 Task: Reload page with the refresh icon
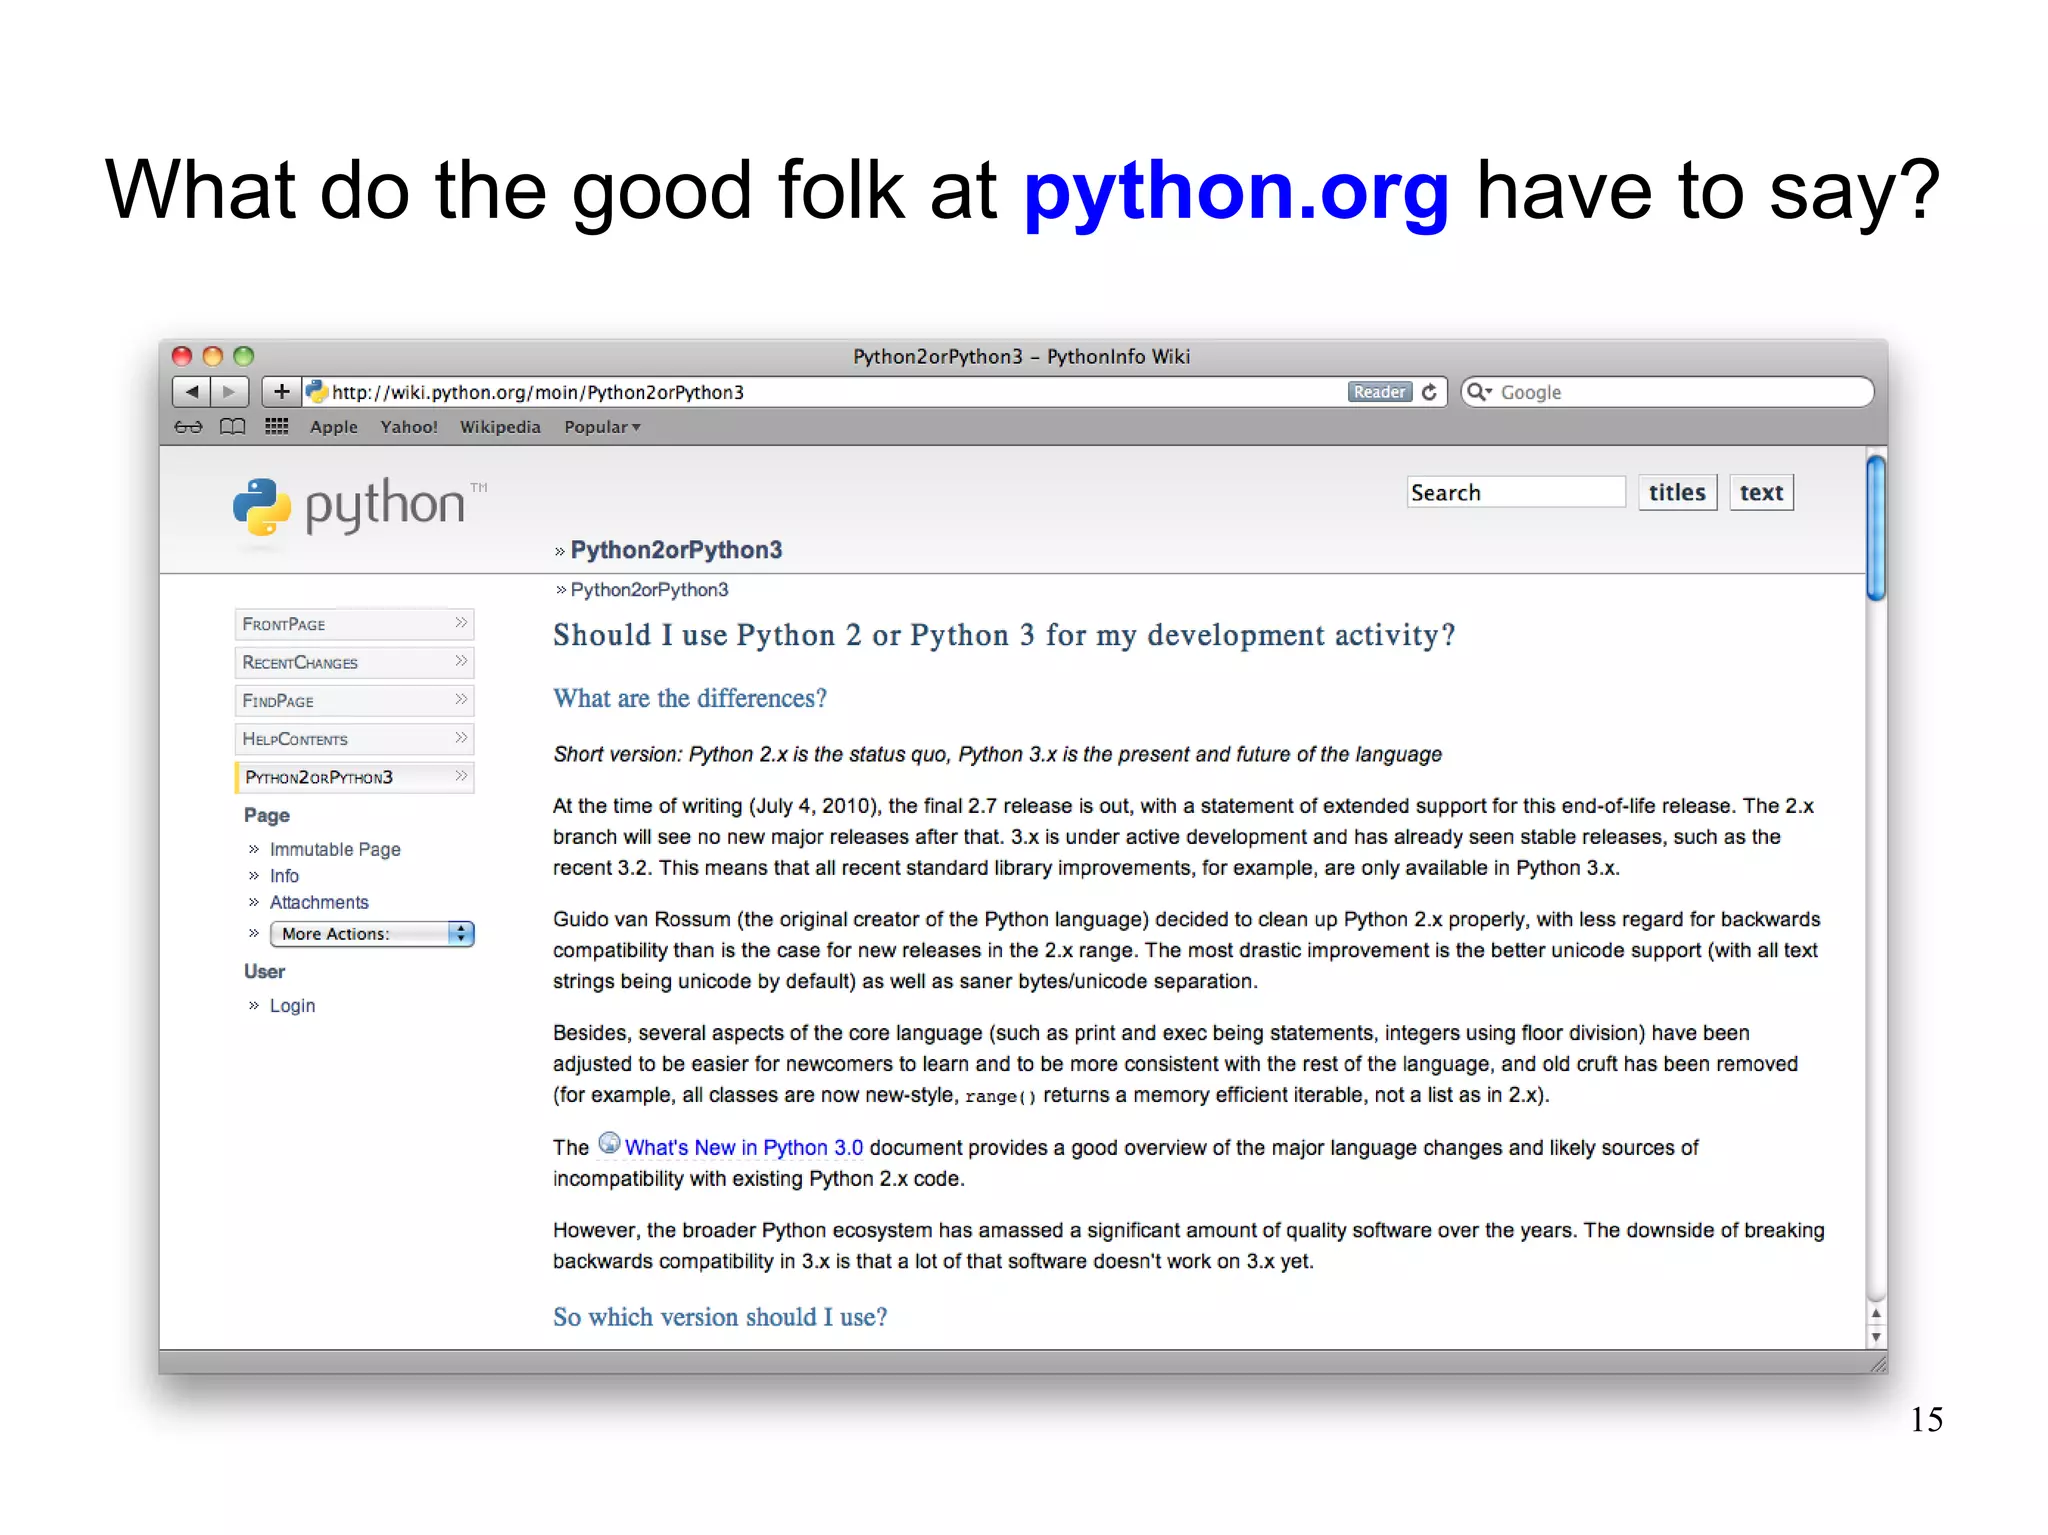[1430, 392]
